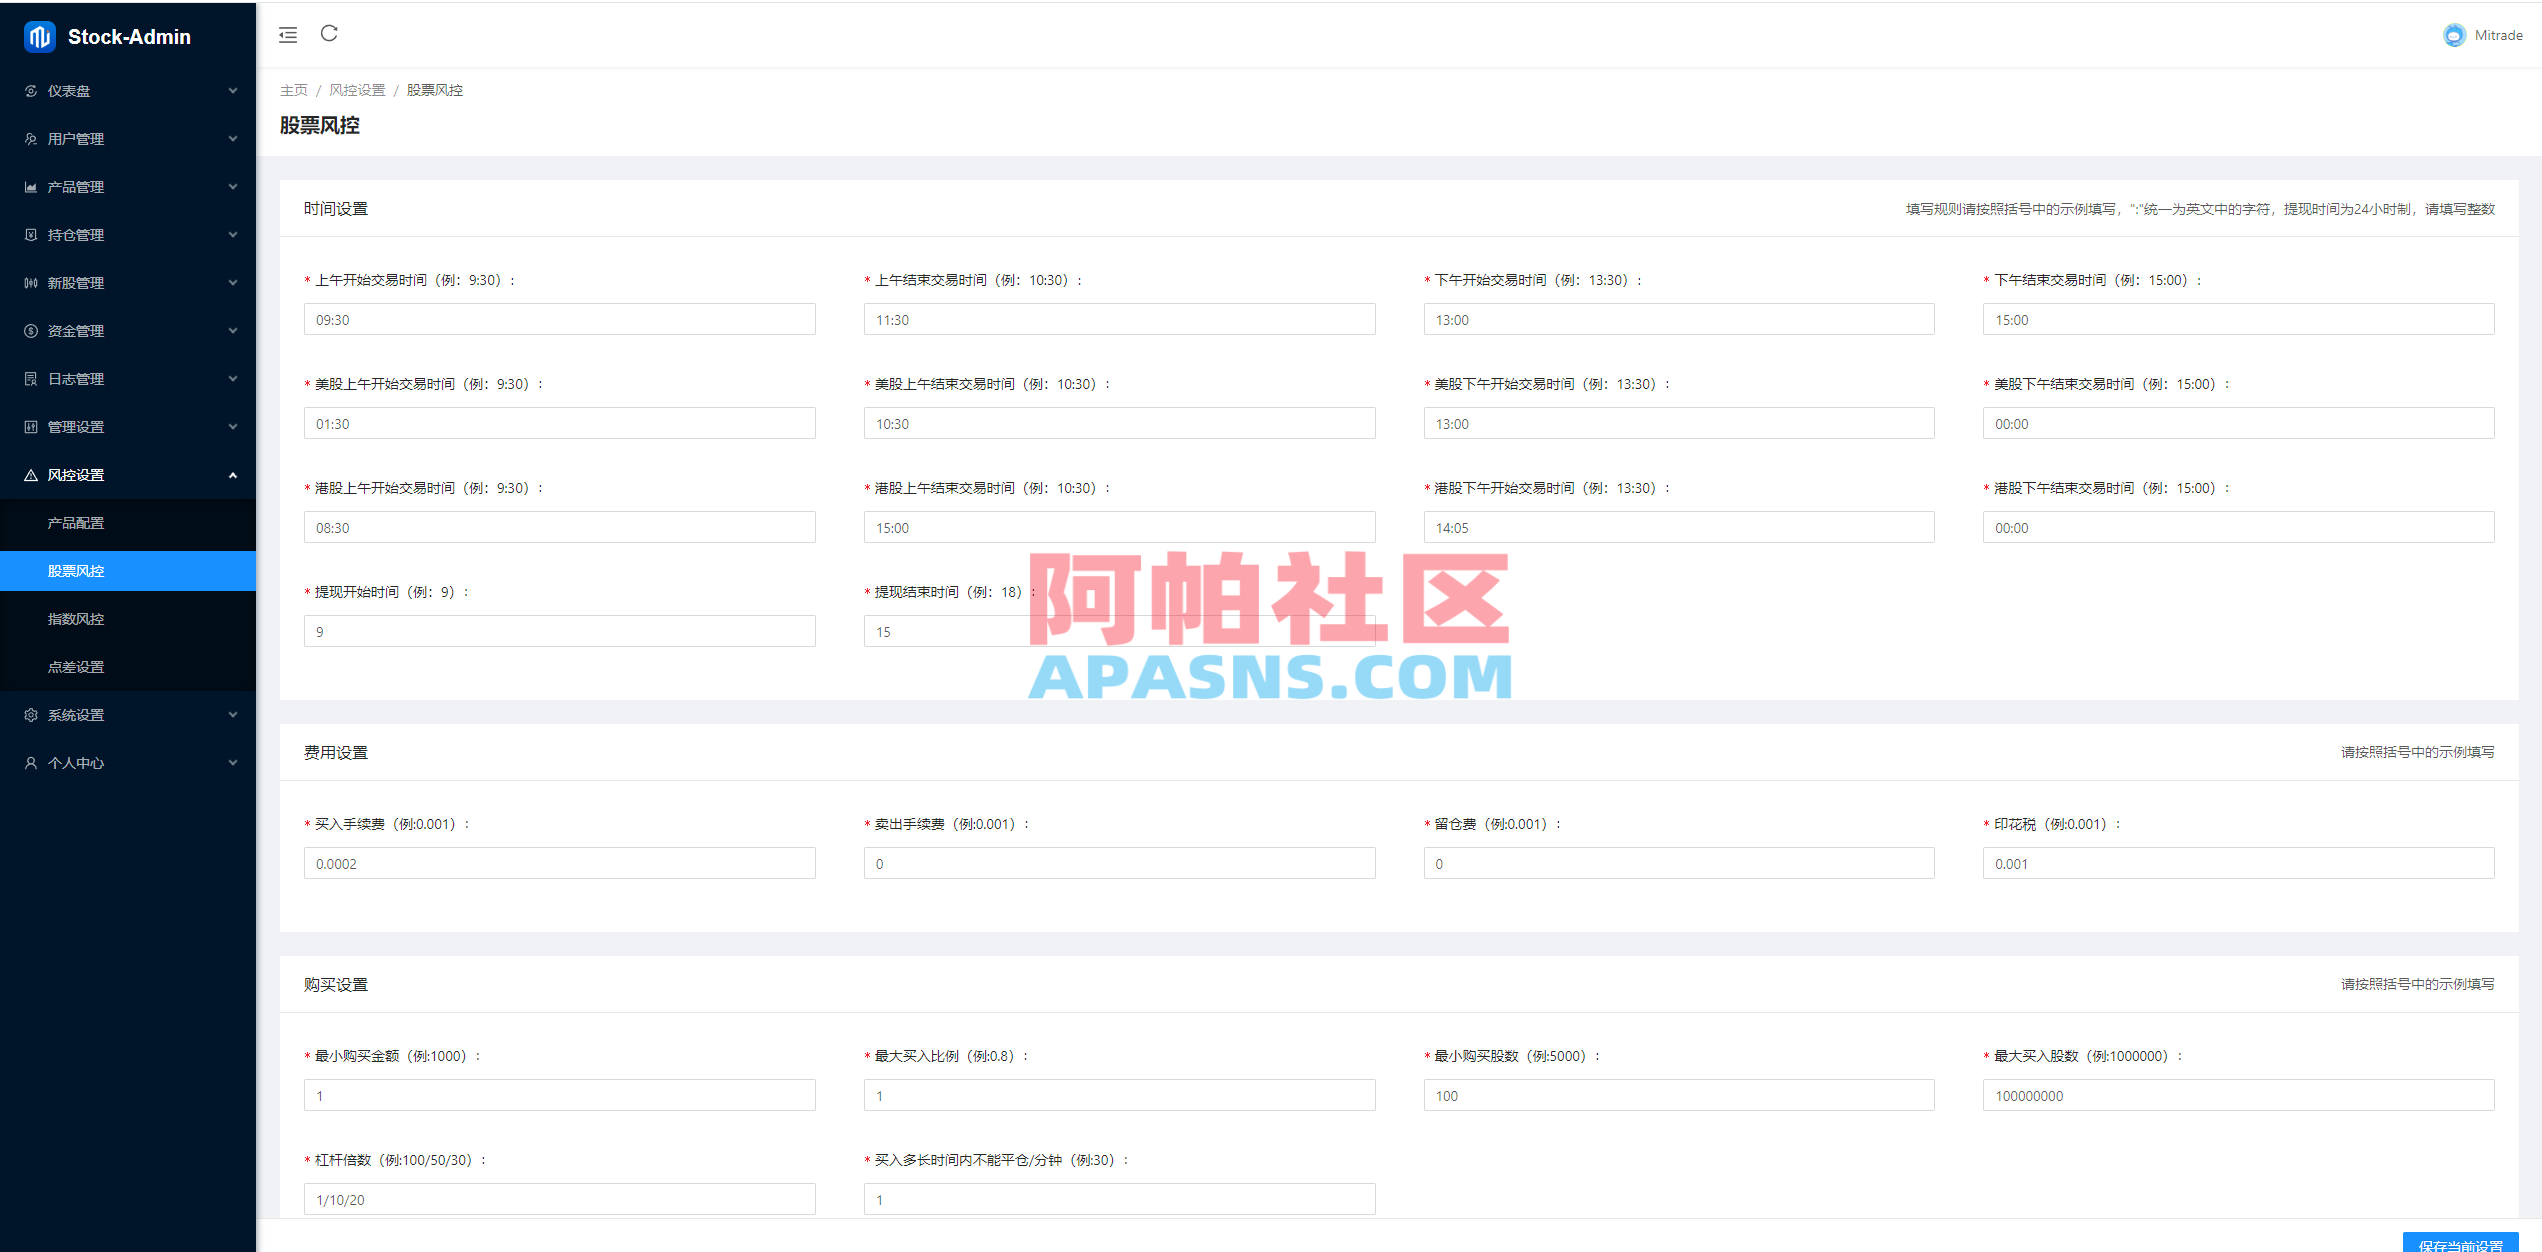This screenshot has width=2542, height=1252.
Task: Collapse the sidebar with the hamburger icon
Action: tap(288, 34)
